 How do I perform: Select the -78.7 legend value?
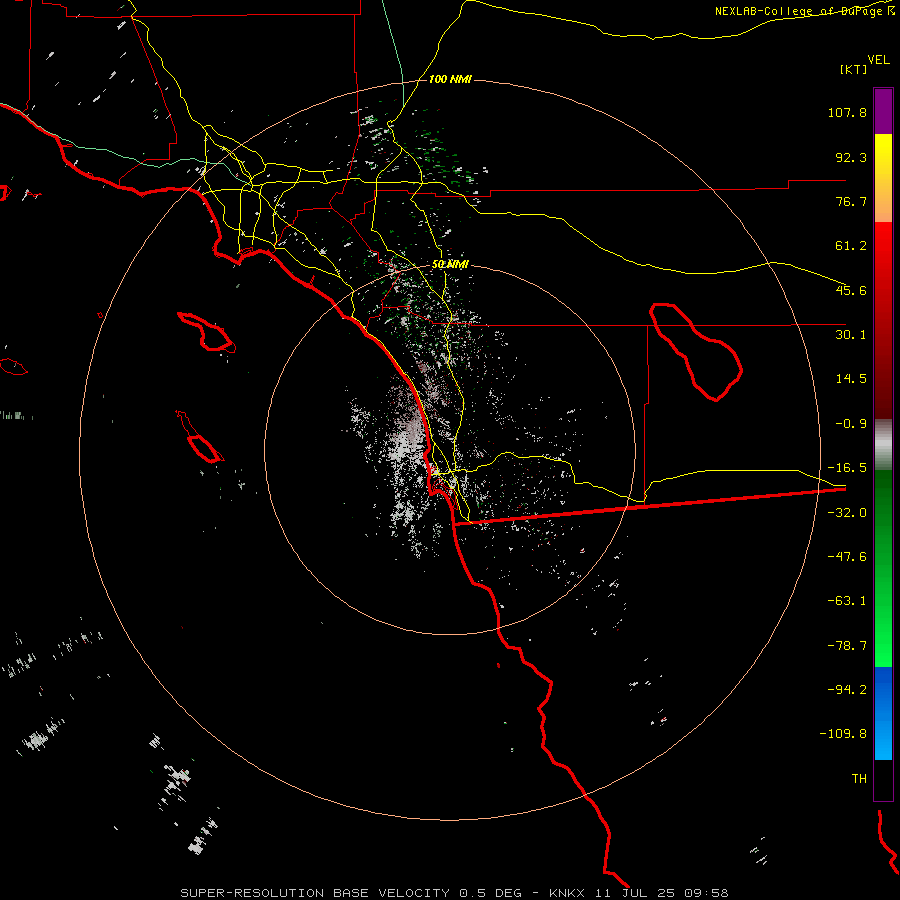[847, 646]
